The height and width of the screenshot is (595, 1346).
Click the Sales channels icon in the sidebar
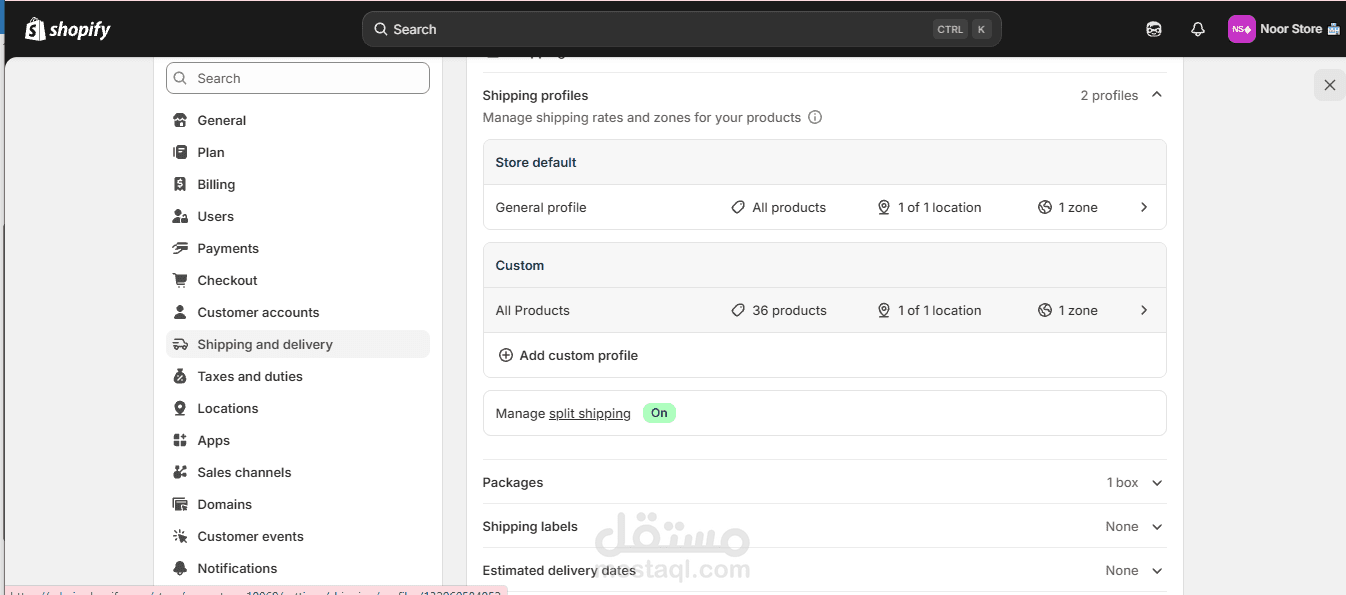click(180, 472)
